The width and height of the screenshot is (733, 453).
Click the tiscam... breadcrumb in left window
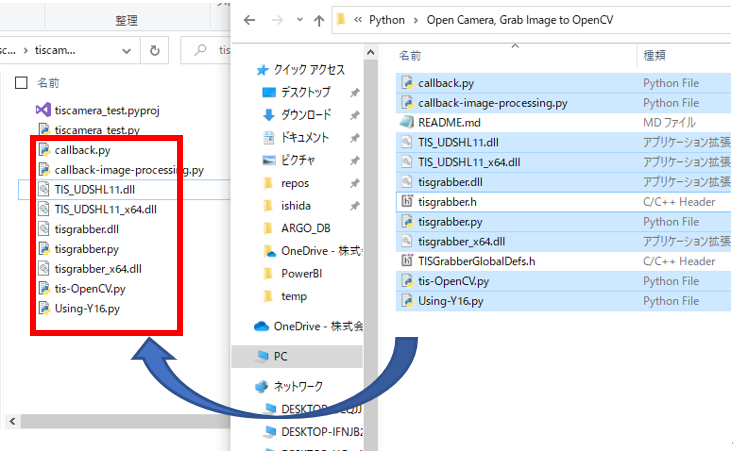pyautogui.click(x=55, y=50)
